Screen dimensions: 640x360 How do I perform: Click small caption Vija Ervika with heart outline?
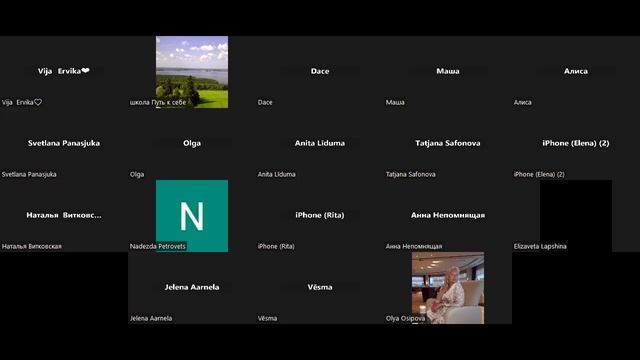(22, 102)
